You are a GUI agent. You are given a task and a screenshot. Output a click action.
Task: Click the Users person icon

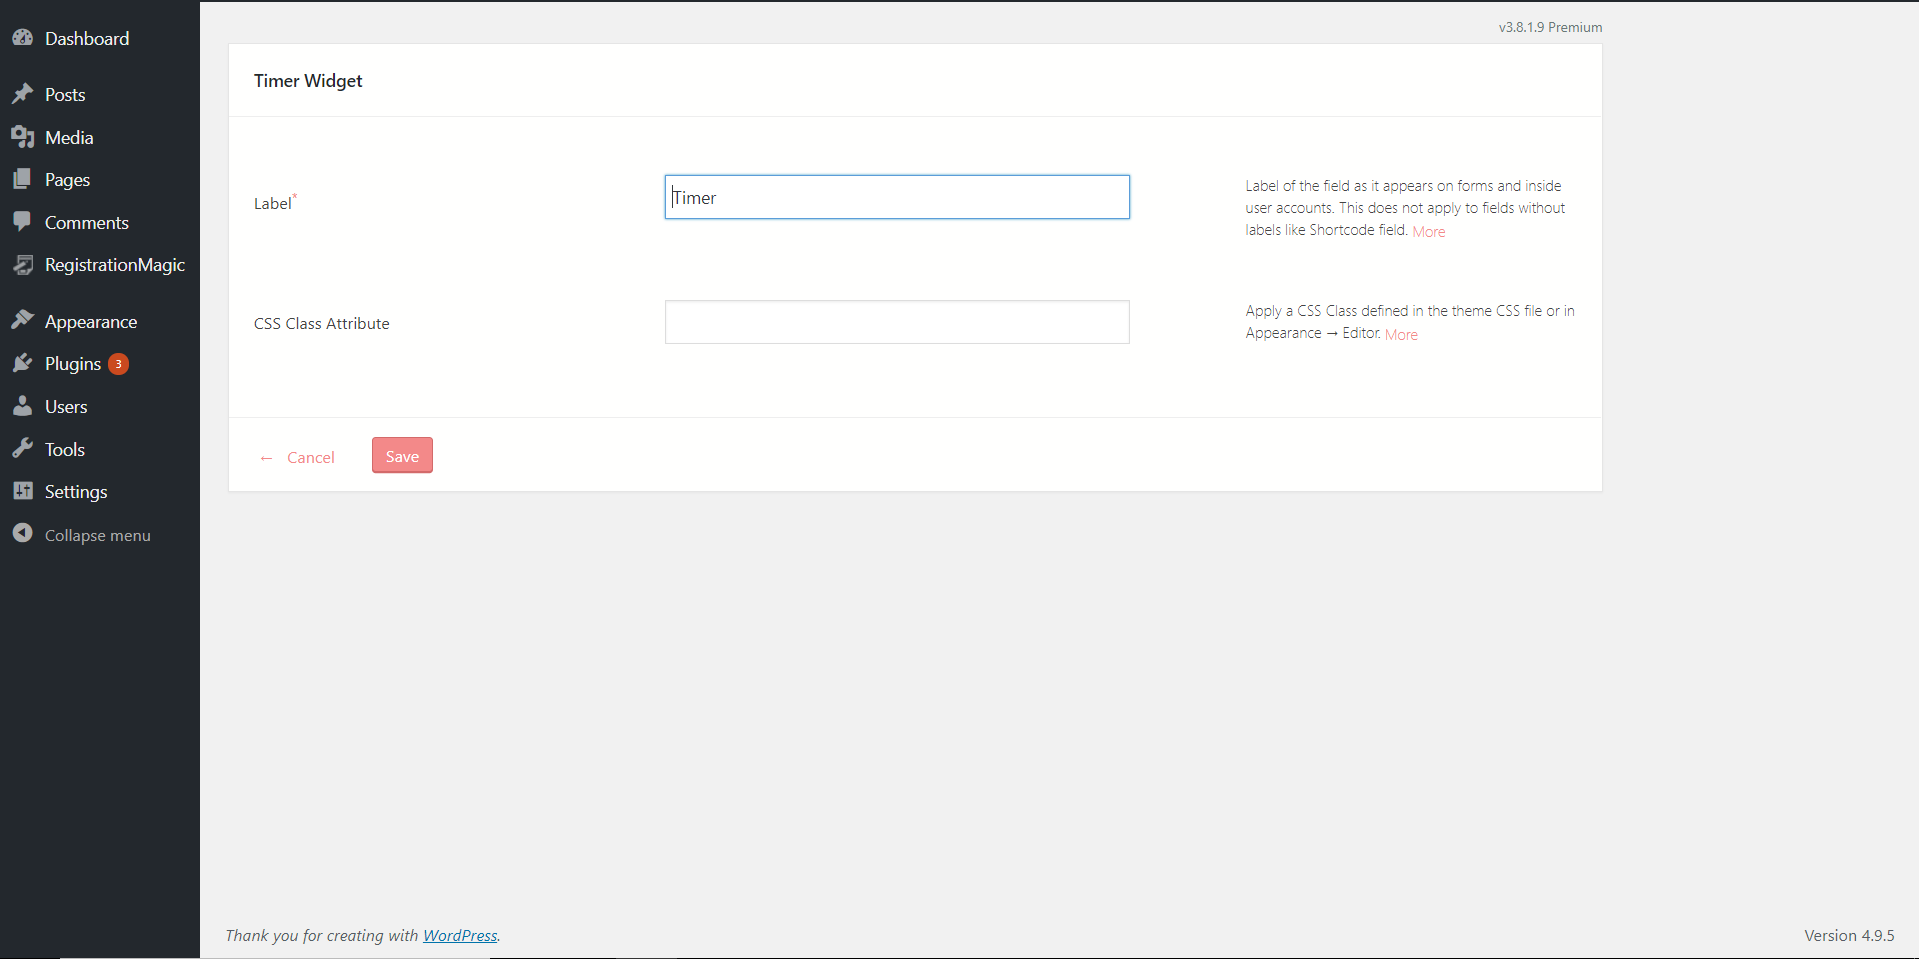click(x=23, y=406)
